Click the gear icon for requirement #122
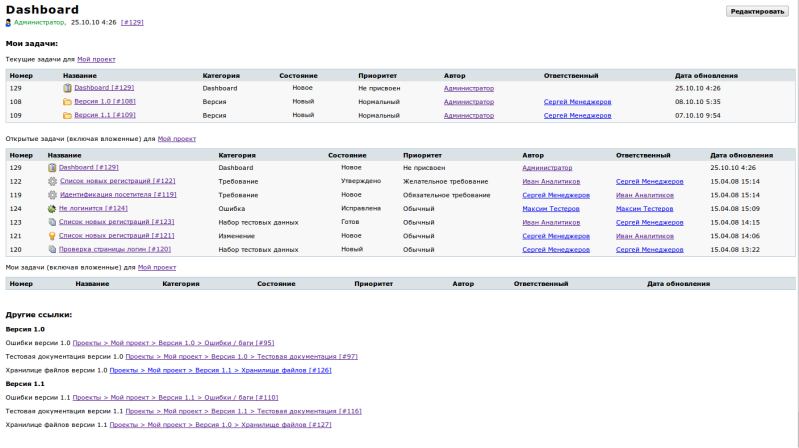799x448 pixels. click(52, 182)
